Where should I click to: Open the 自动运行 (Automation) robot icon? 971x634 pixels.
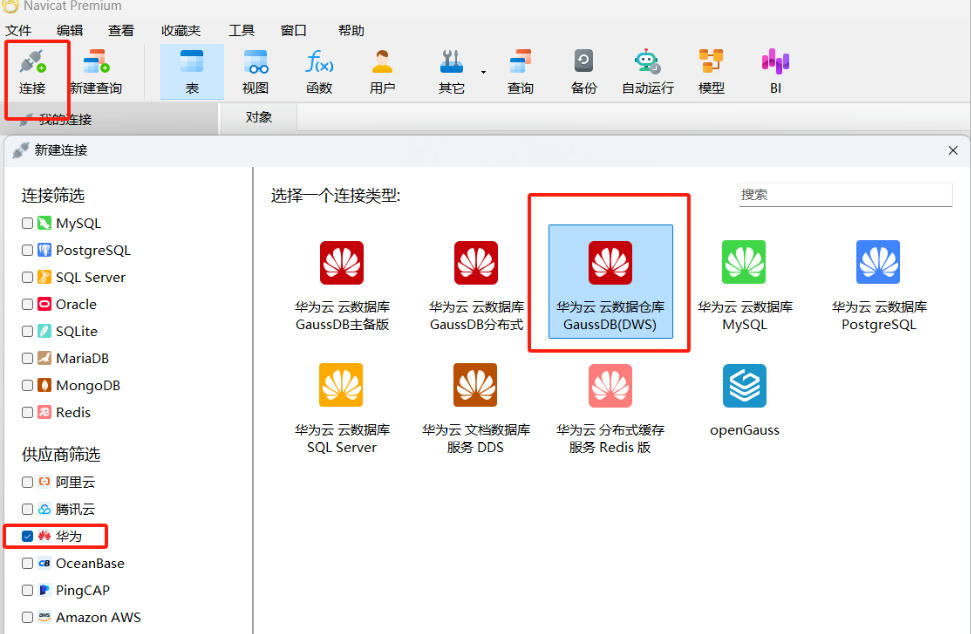(648, 72)
